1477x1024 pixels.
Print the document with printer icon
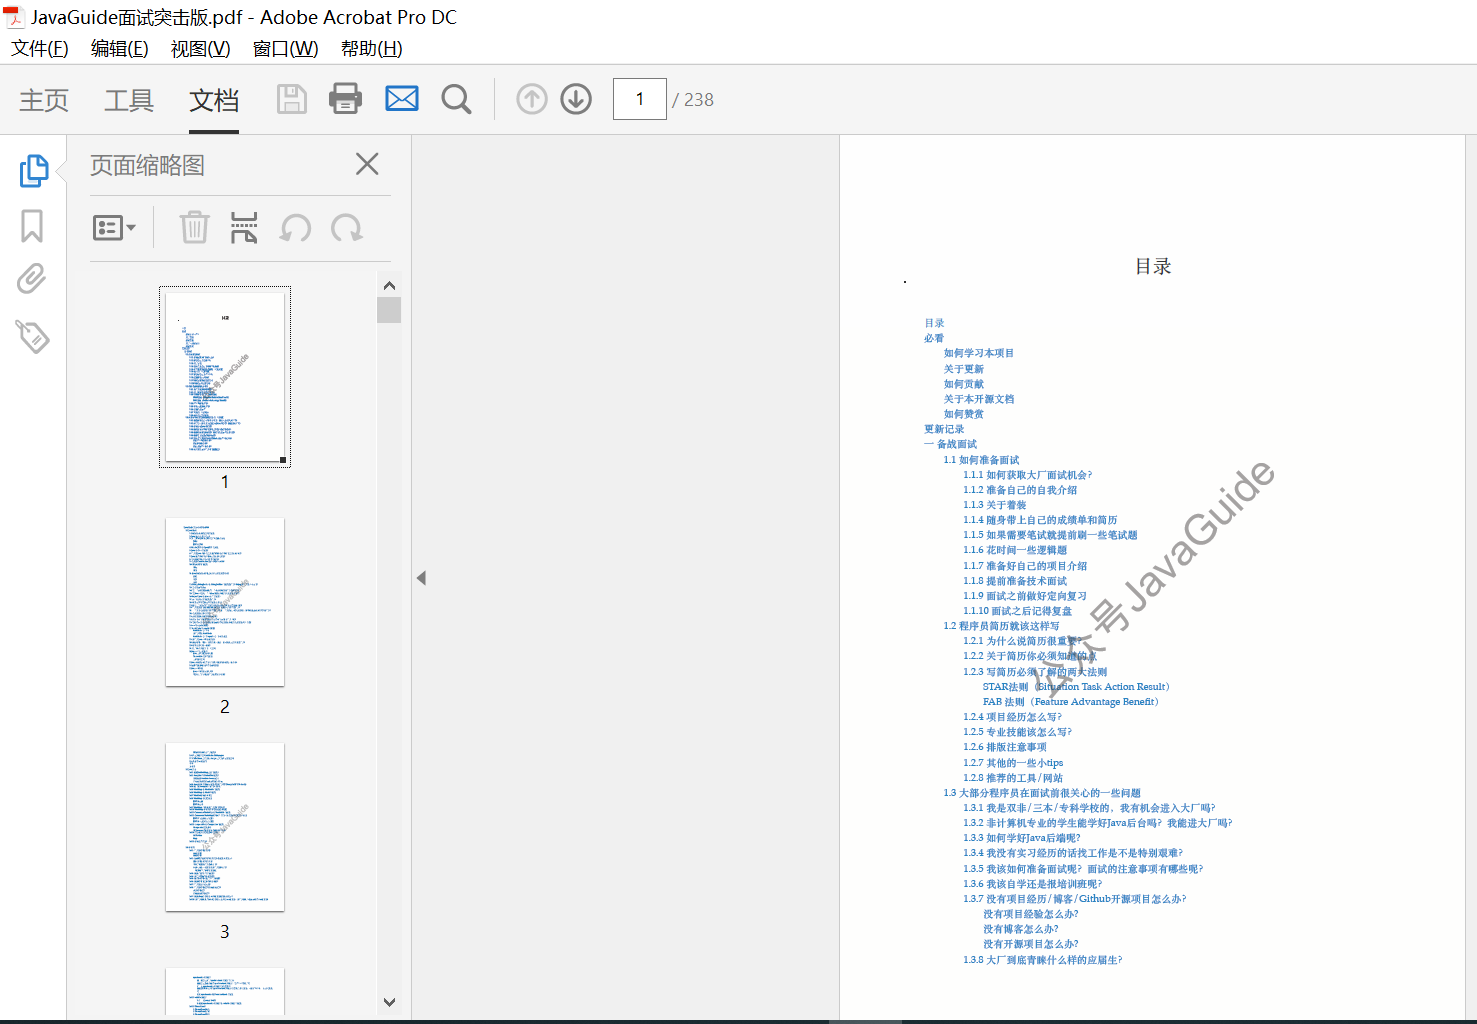click(x=346, y=99)
